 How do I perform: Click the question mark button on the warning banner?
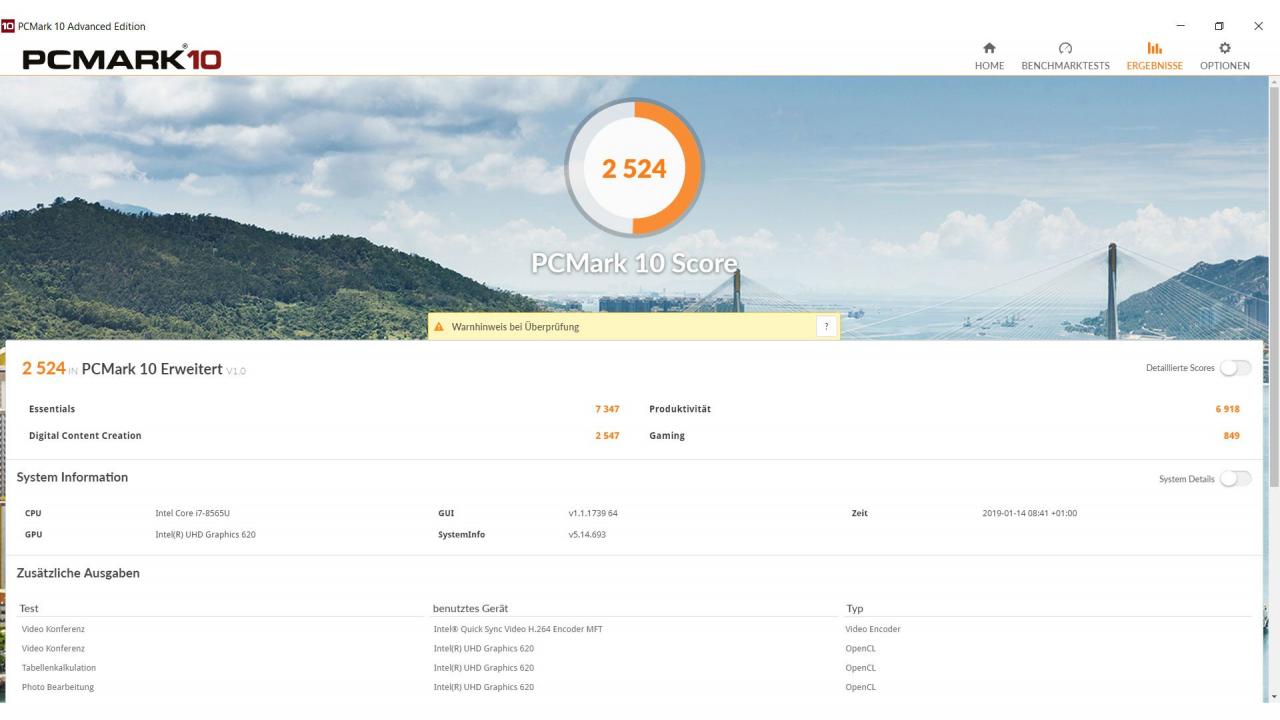pyautogui.click(x=826, y=326)
